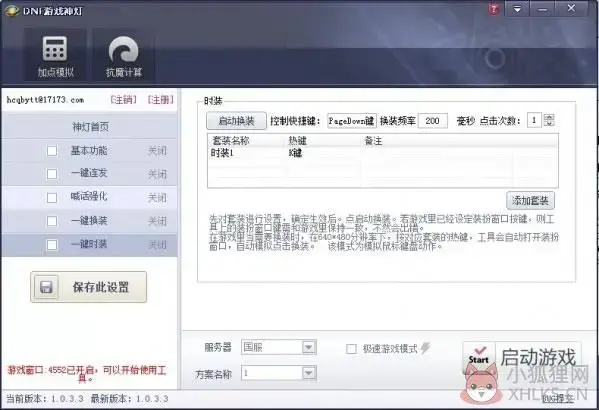
Task: Open the title bar dropdown menu arrow
Action: click(x=517, y=9)
